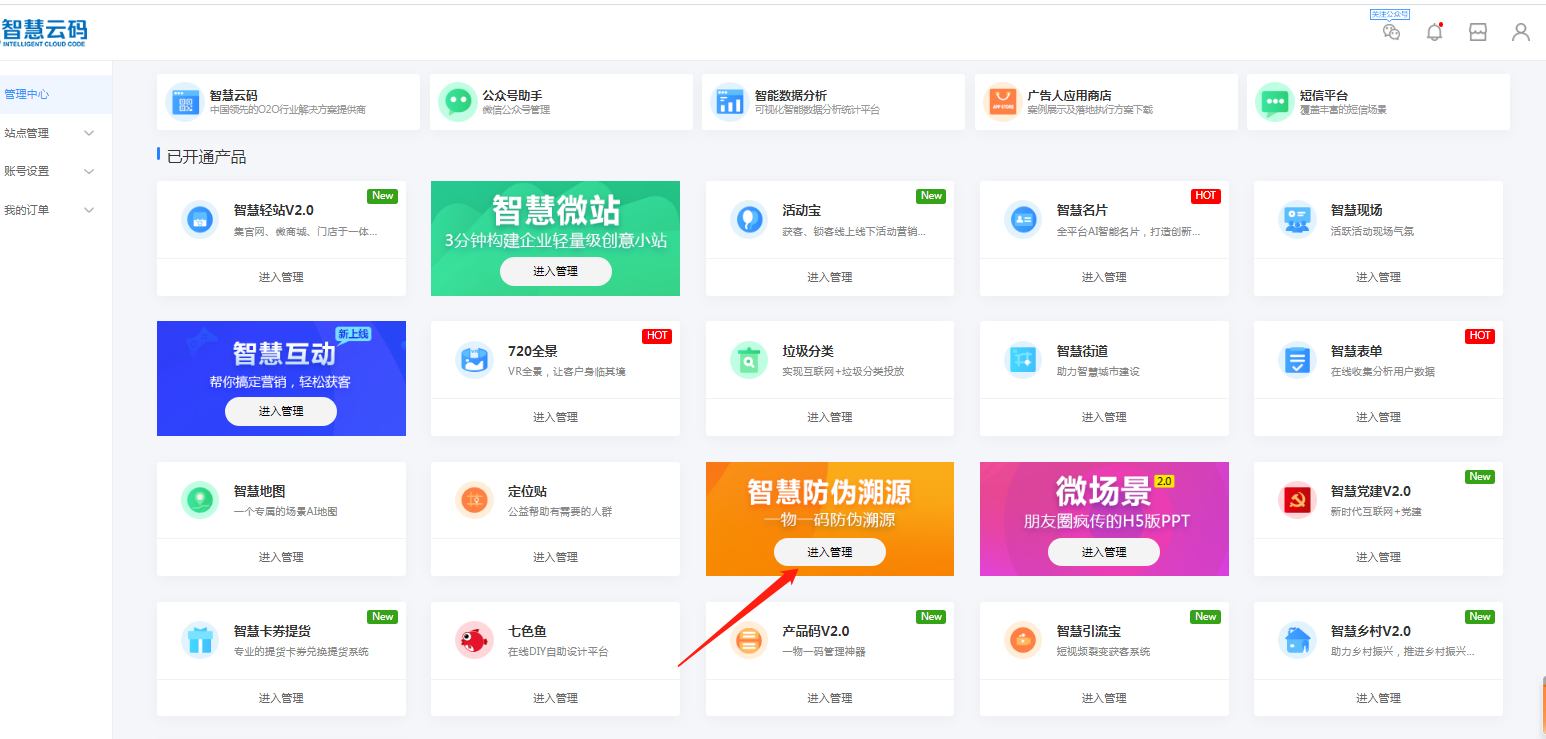The height and width of the screenshot is (739, 1546).
Task: Click the WeChat follow icon in header
Action: (1391, 32)
